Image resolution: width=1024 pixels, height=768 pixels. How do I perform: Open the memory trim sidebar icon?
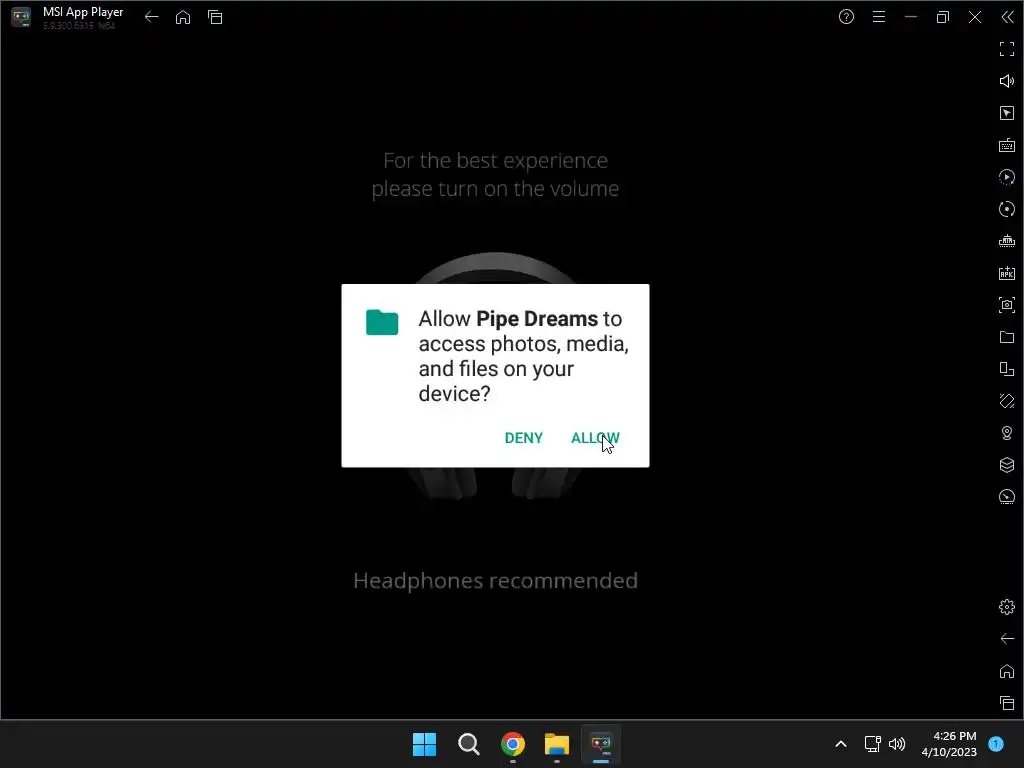click(x=1007, y=241)
